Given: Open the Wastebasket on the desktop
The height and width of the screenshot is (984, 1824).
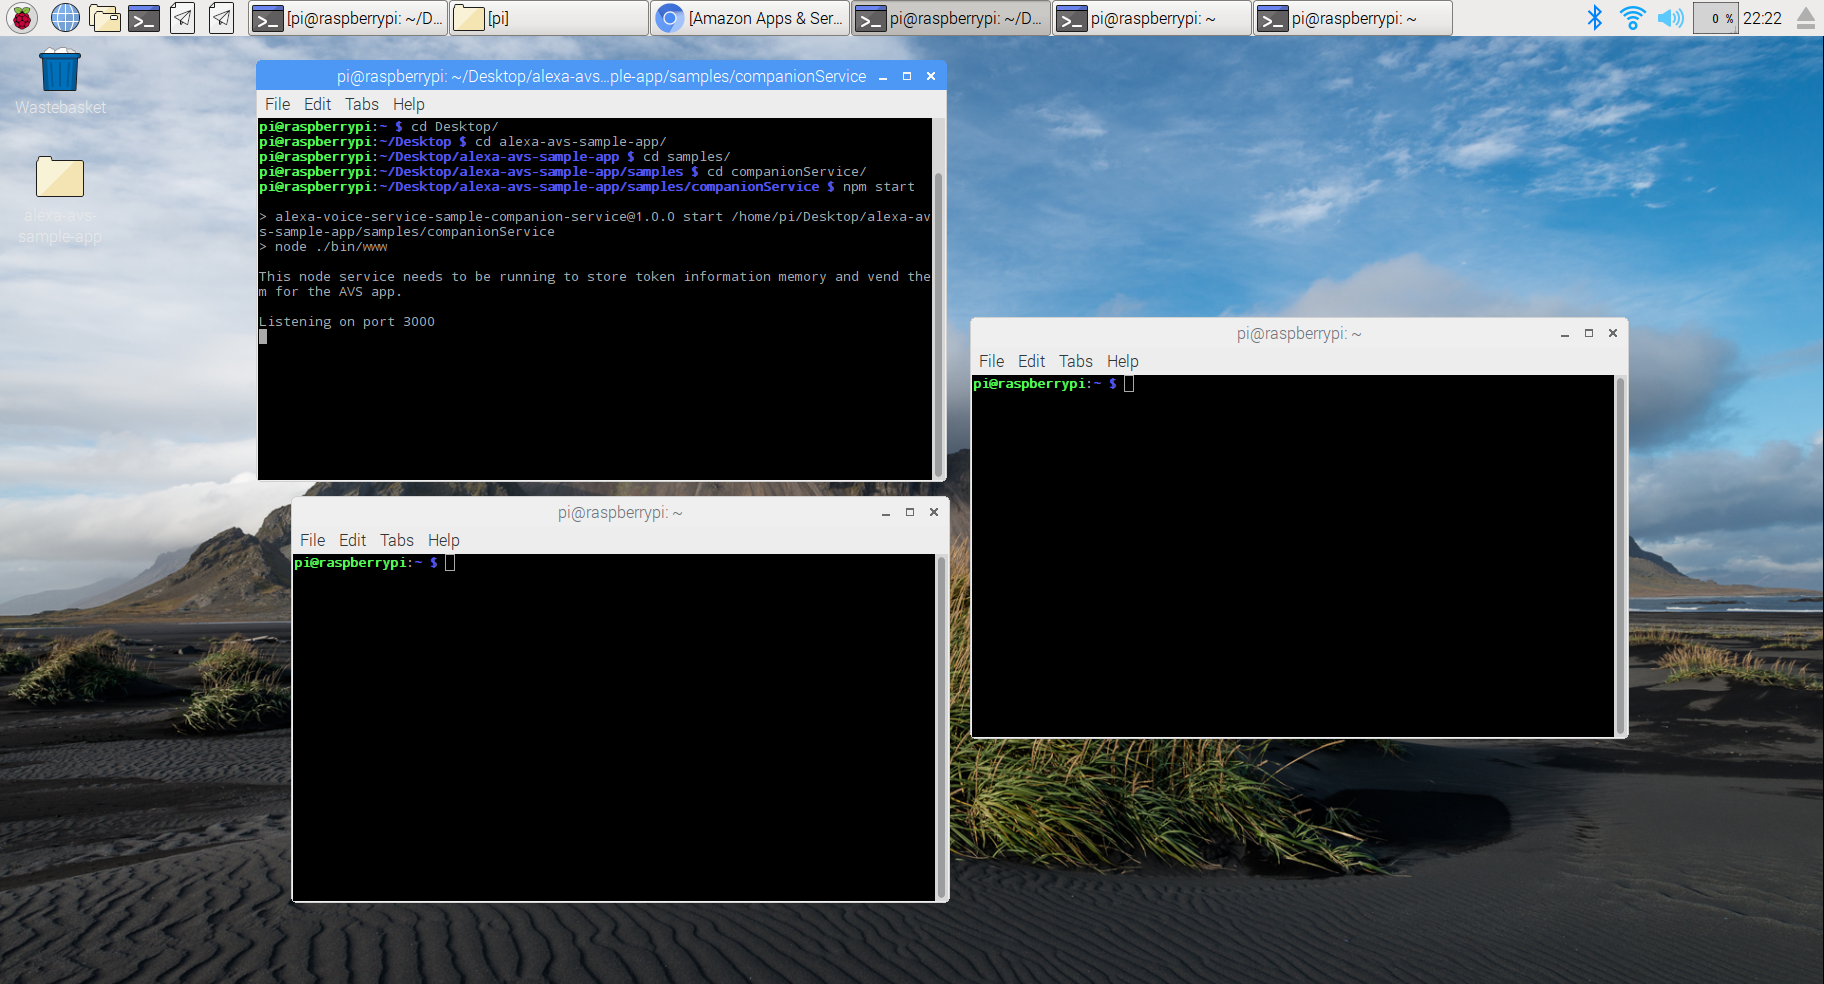Looking at the screenshot, I should 59,70.
